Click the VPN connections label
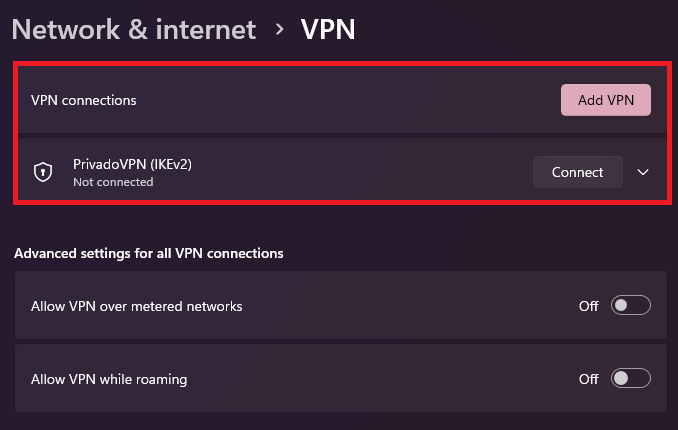The image size is (678, 430). click(x=84, y=100)
